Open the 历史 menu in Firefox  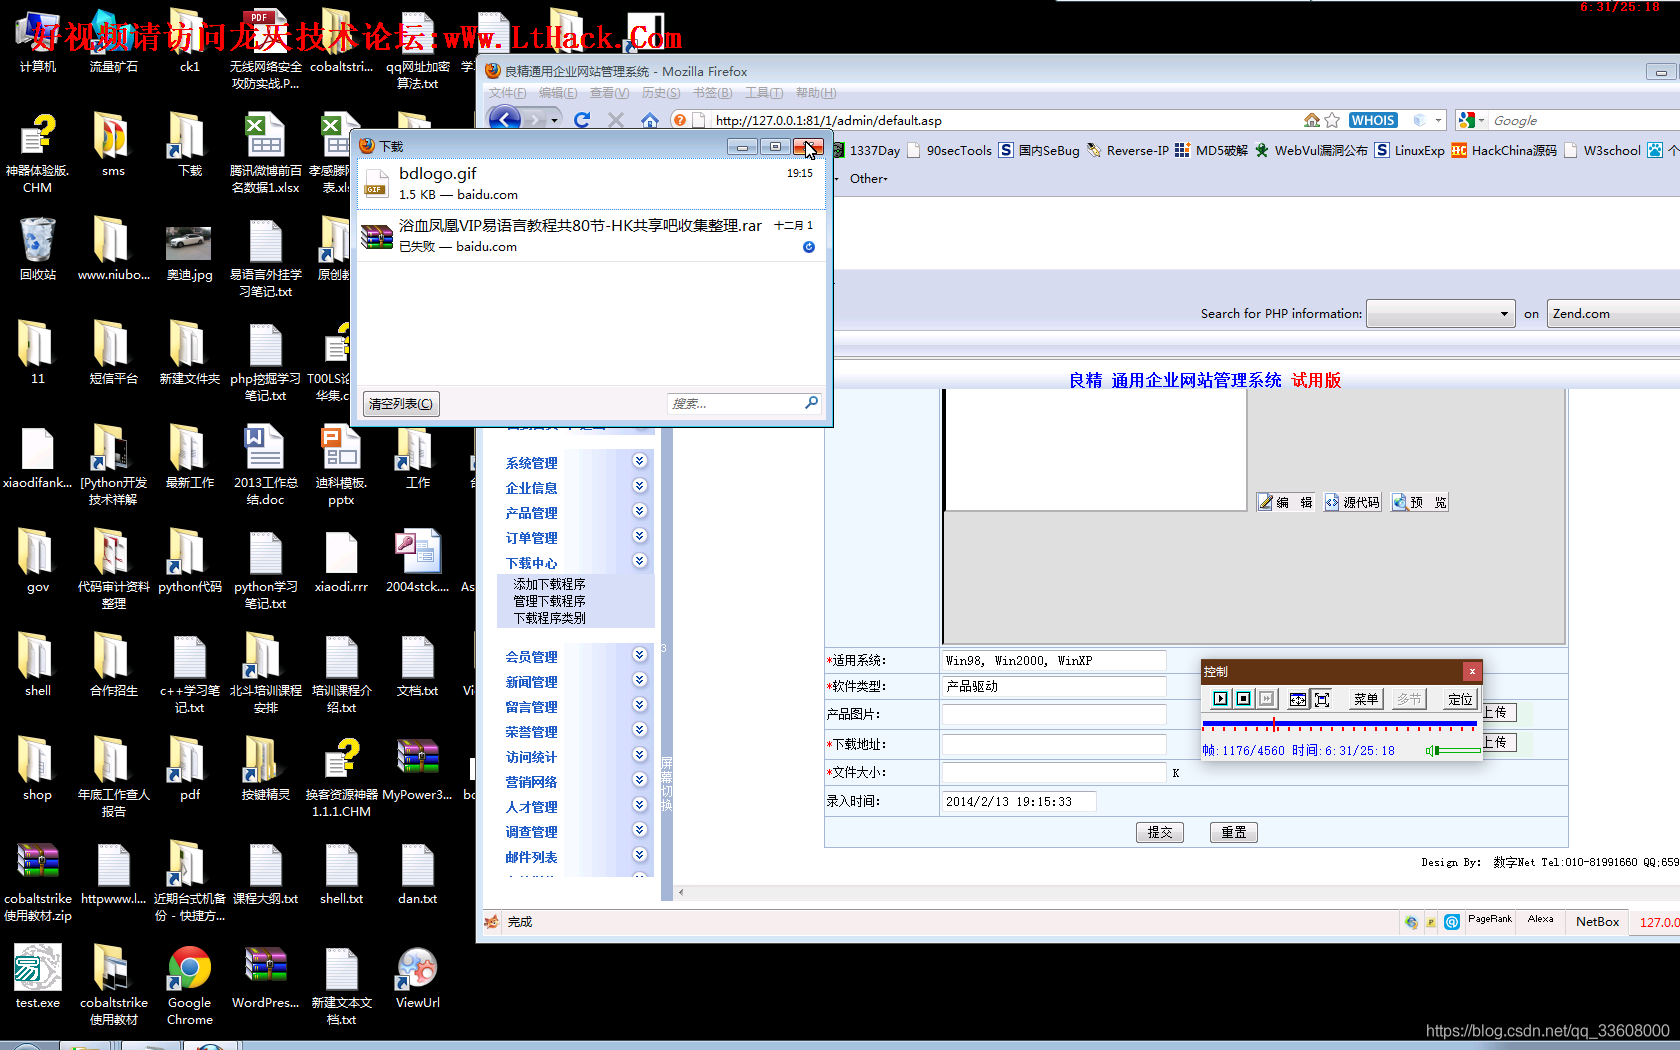660,93
